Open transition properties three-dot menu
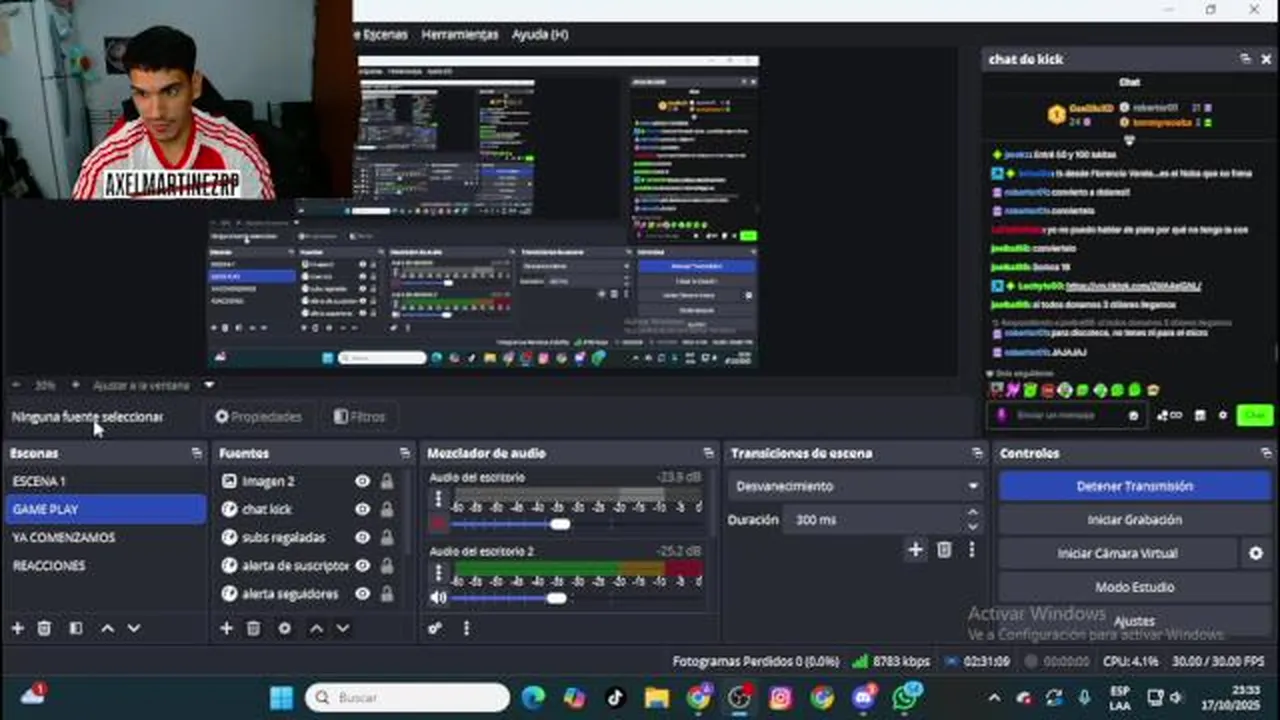Viewport: 1280px width, 720px height. 971,549
